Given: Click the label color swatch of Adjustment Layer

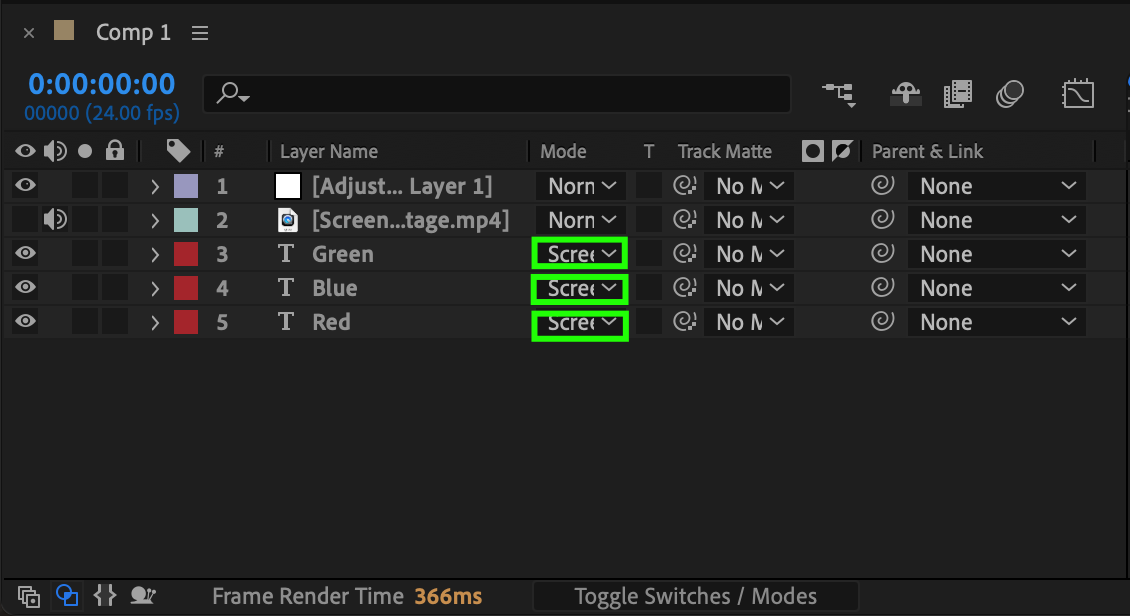Looking at the screenshot, I should 186,186.
